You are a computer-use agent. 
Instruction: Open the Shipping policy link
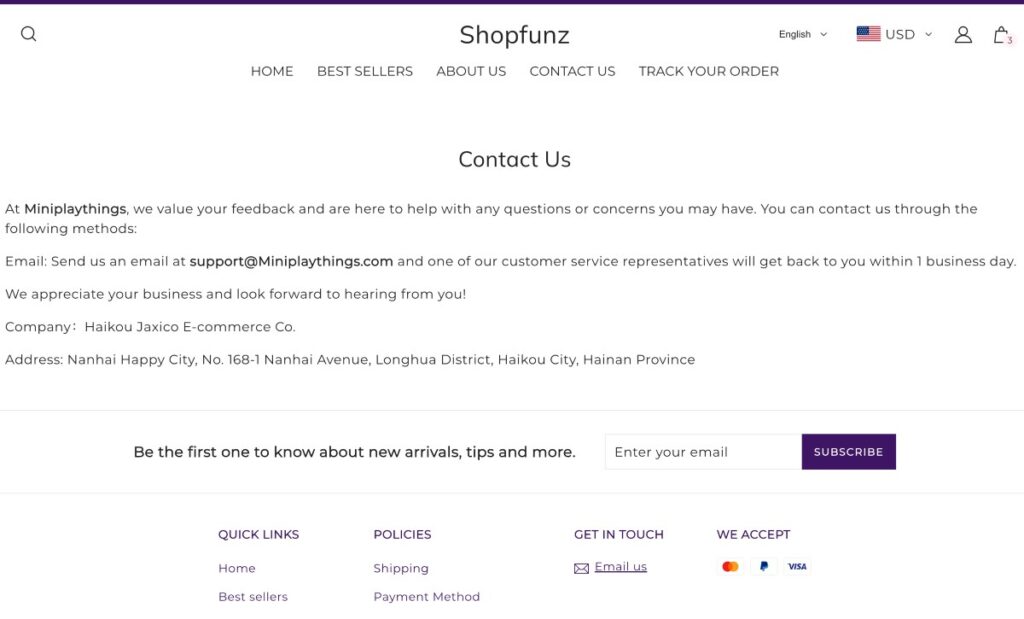(x=401, y=568)
